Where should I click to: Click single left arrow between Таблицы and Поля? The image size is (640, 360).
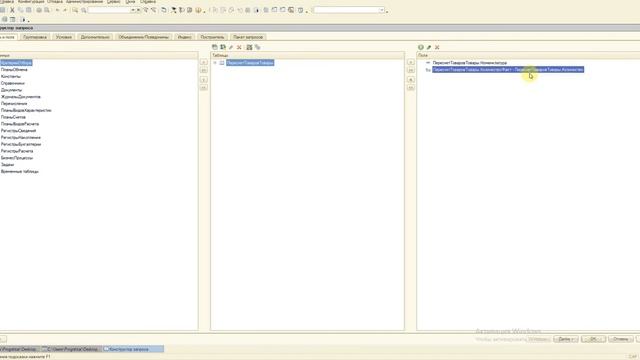click(x=411, y=80)
